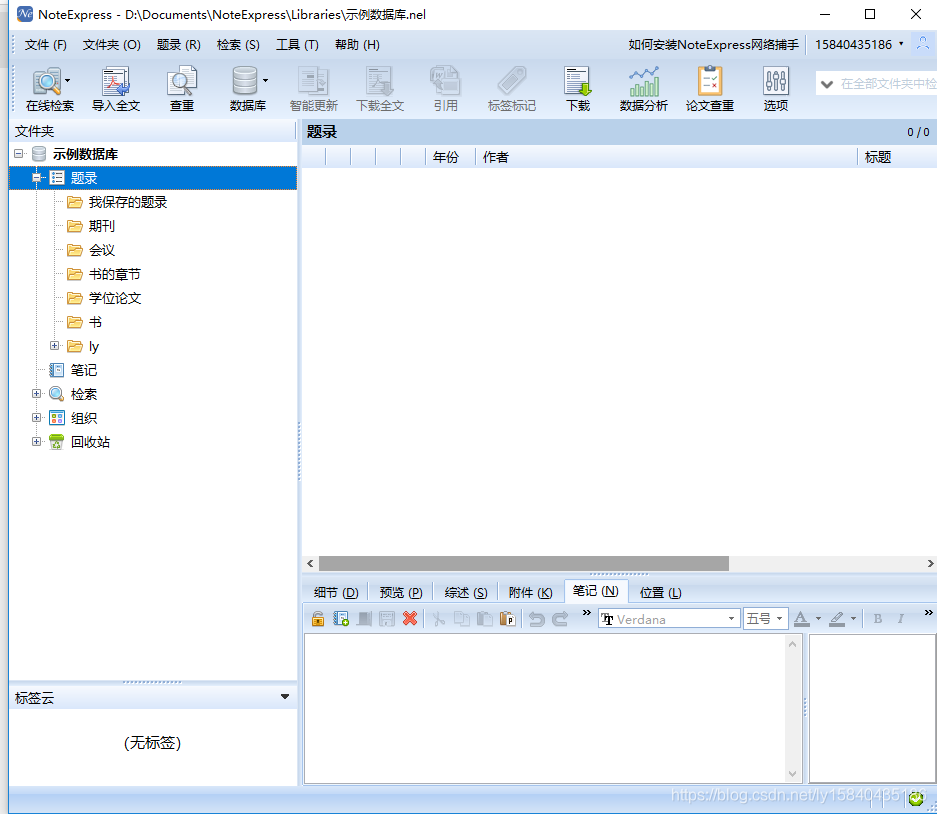Screen dimensions: 937x814
Task: Open the 数据库 dropdown arrow
Action: click(265, 81)
